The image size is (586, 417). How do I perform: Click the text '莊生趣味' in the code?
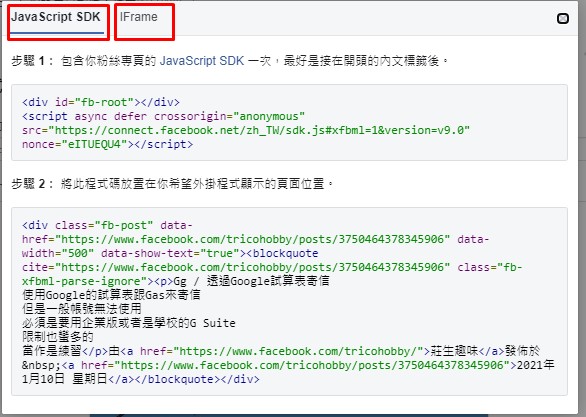pos(454,351)
